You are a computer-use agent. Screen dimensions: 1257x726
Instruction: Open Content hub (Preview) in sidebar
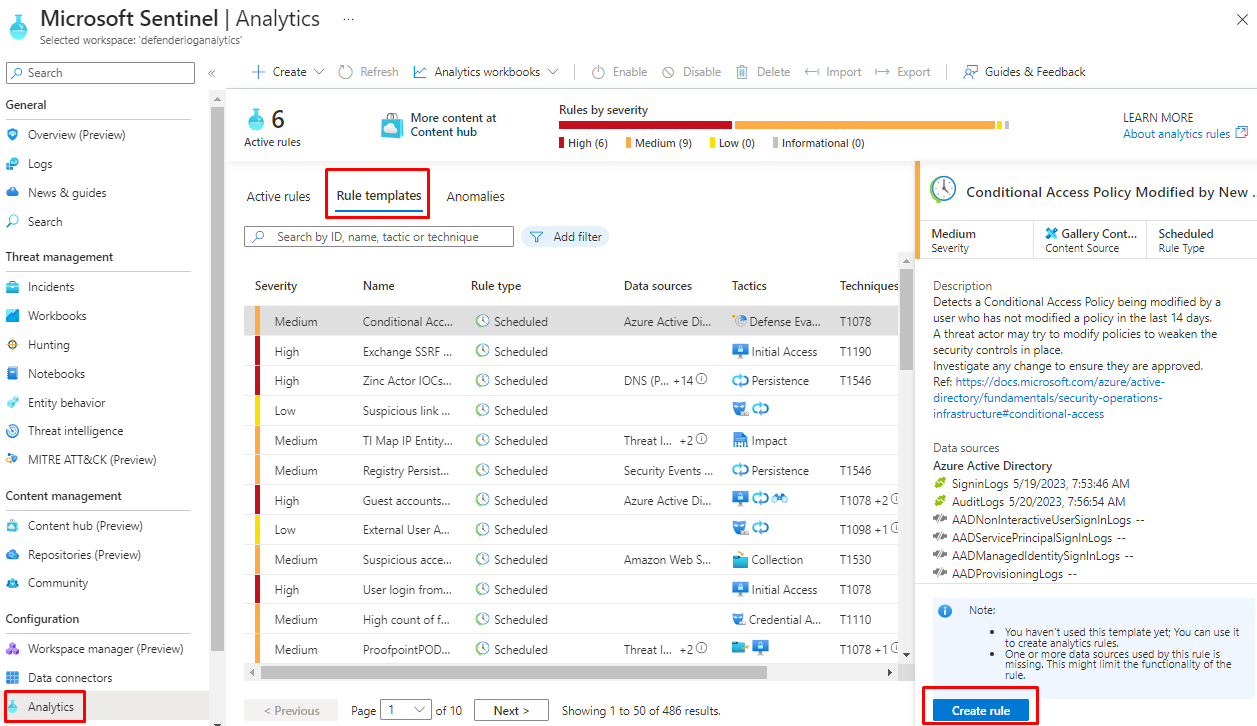(84, 526)
